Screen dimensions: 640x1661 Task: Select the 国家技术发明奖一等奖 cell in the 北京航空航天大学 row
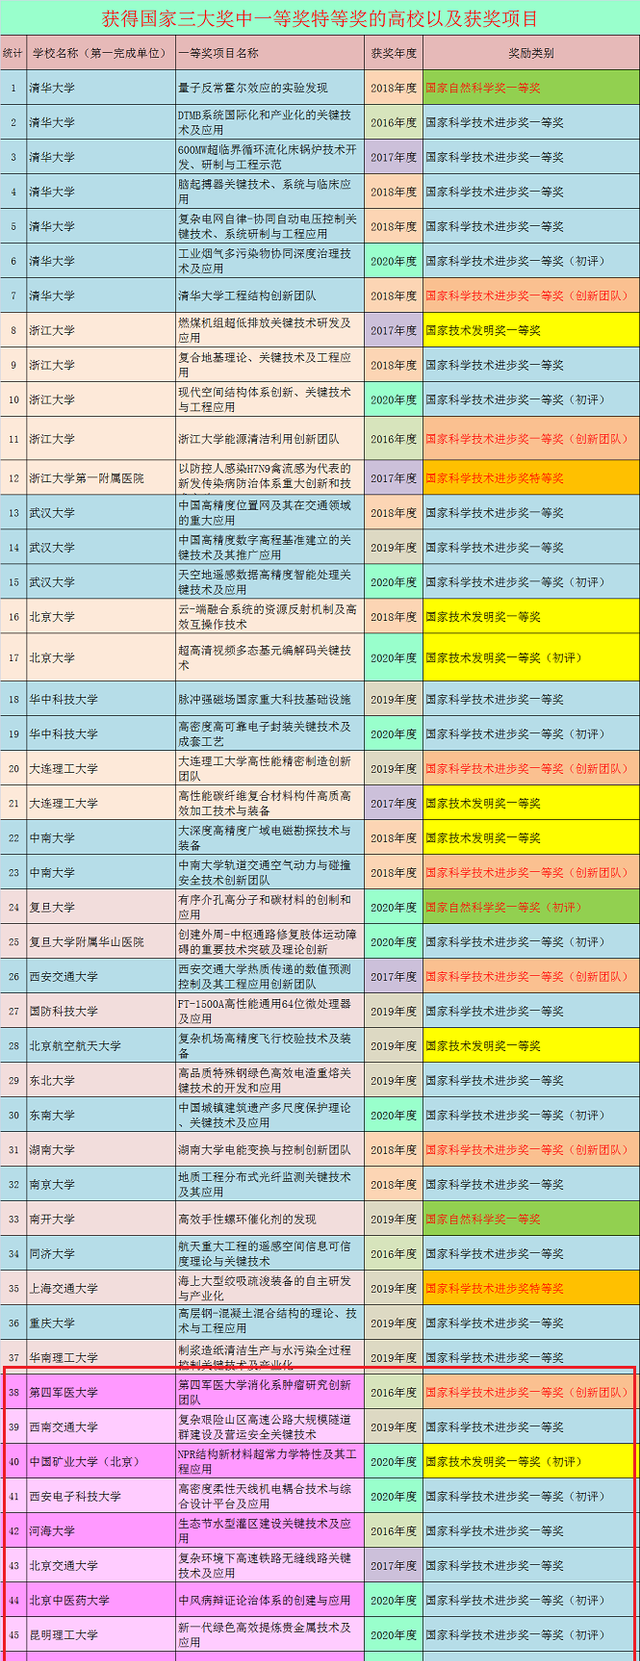(x=531, y=1046)
